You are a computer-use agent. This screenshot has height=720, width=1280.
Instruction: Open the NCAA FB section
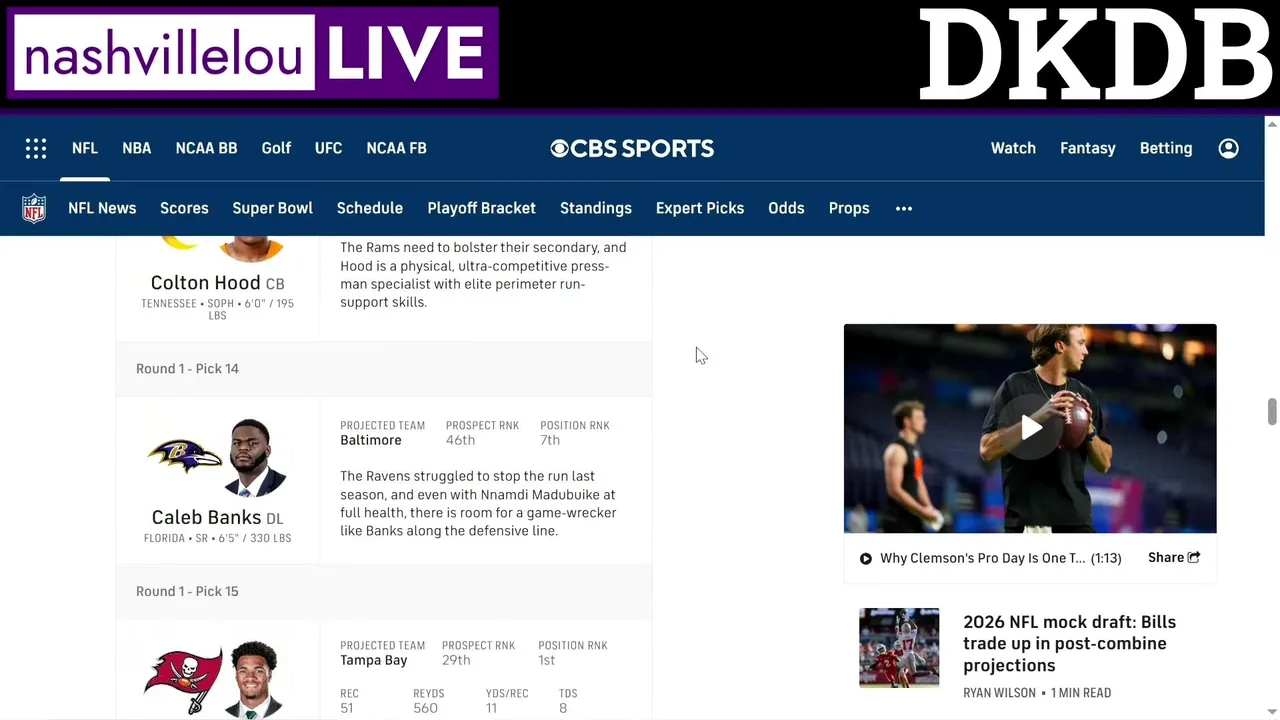point(396,148)
